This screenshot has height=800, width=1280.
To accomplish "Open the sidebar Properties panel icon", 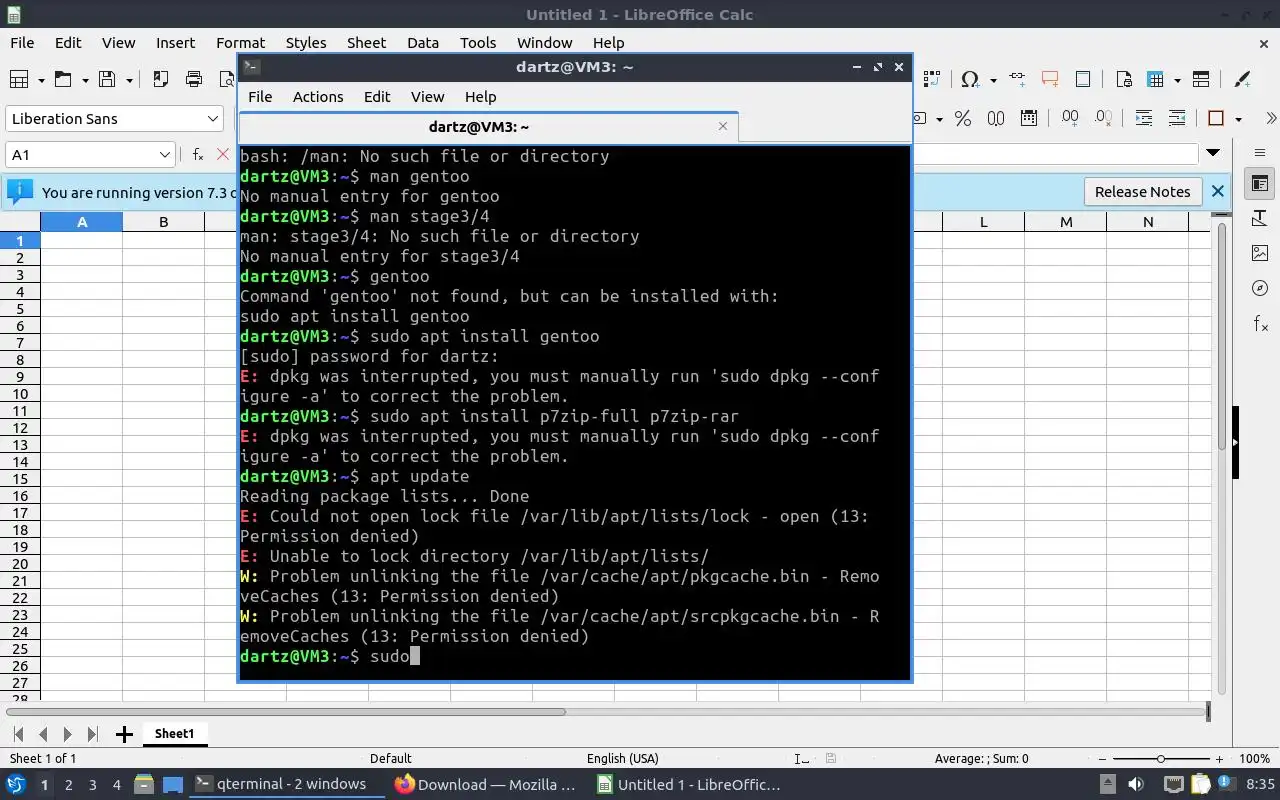I will point(1260,184).
